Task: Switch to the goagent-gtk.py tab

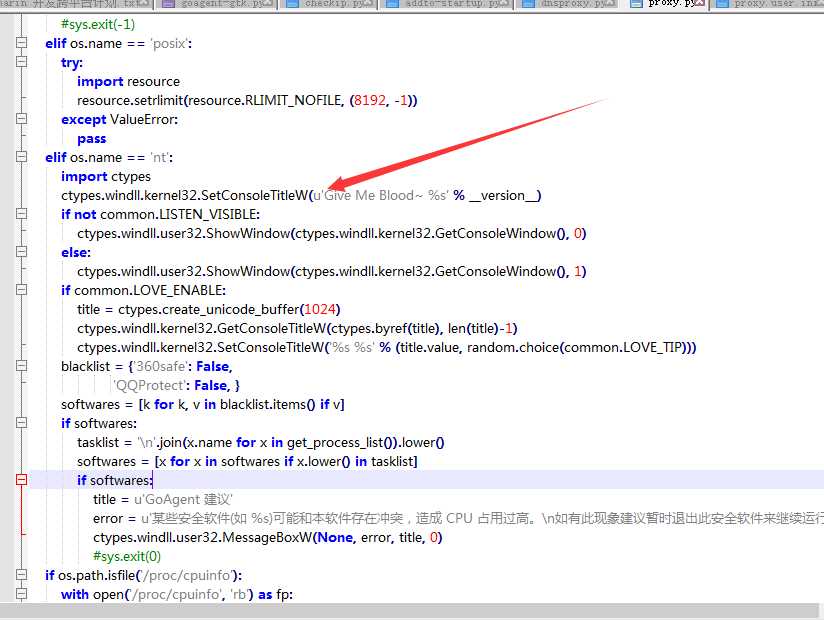Action: (x=218, y=4)
